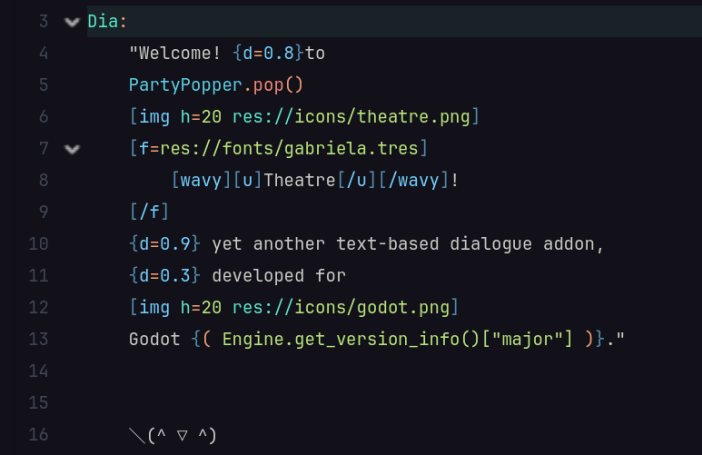Click the ["major"] index on line 13
The height and width of the screenshot is (455, 702).
coord(527,339)
